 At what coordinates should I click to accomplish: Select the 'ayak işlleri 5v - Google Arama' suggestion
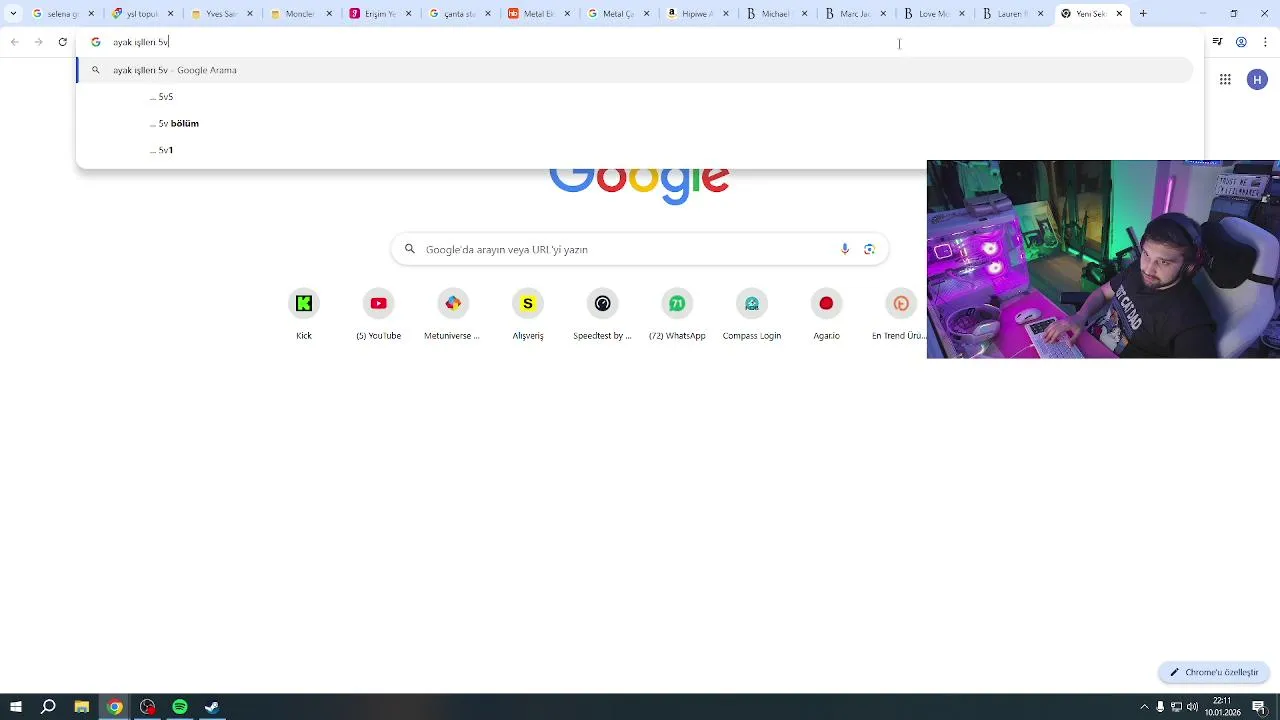[635, 70]
